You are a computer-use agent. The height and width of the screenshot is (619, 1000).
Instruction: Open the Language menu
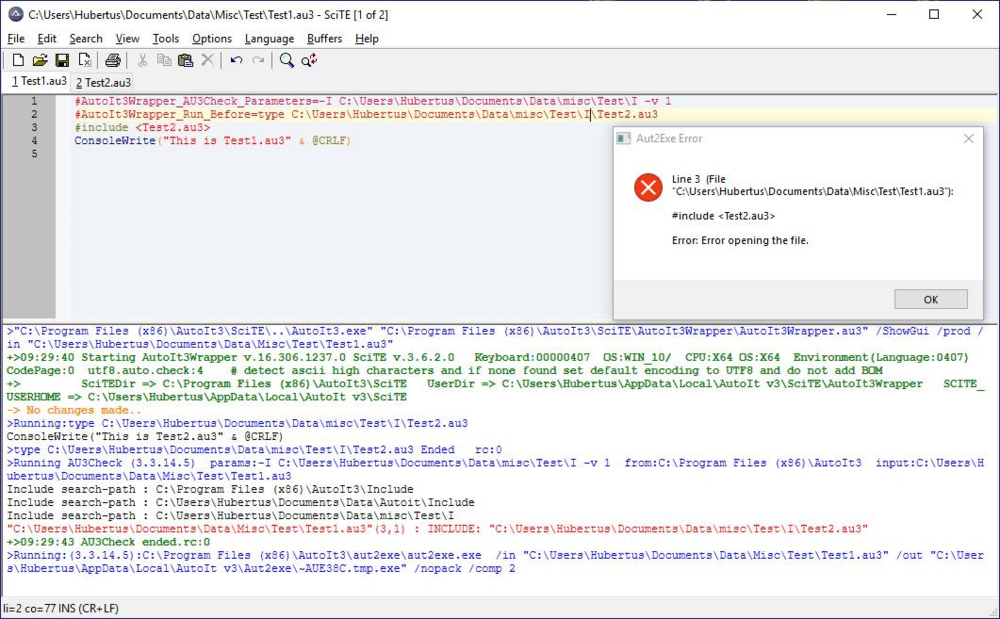(x=269, y=39)
